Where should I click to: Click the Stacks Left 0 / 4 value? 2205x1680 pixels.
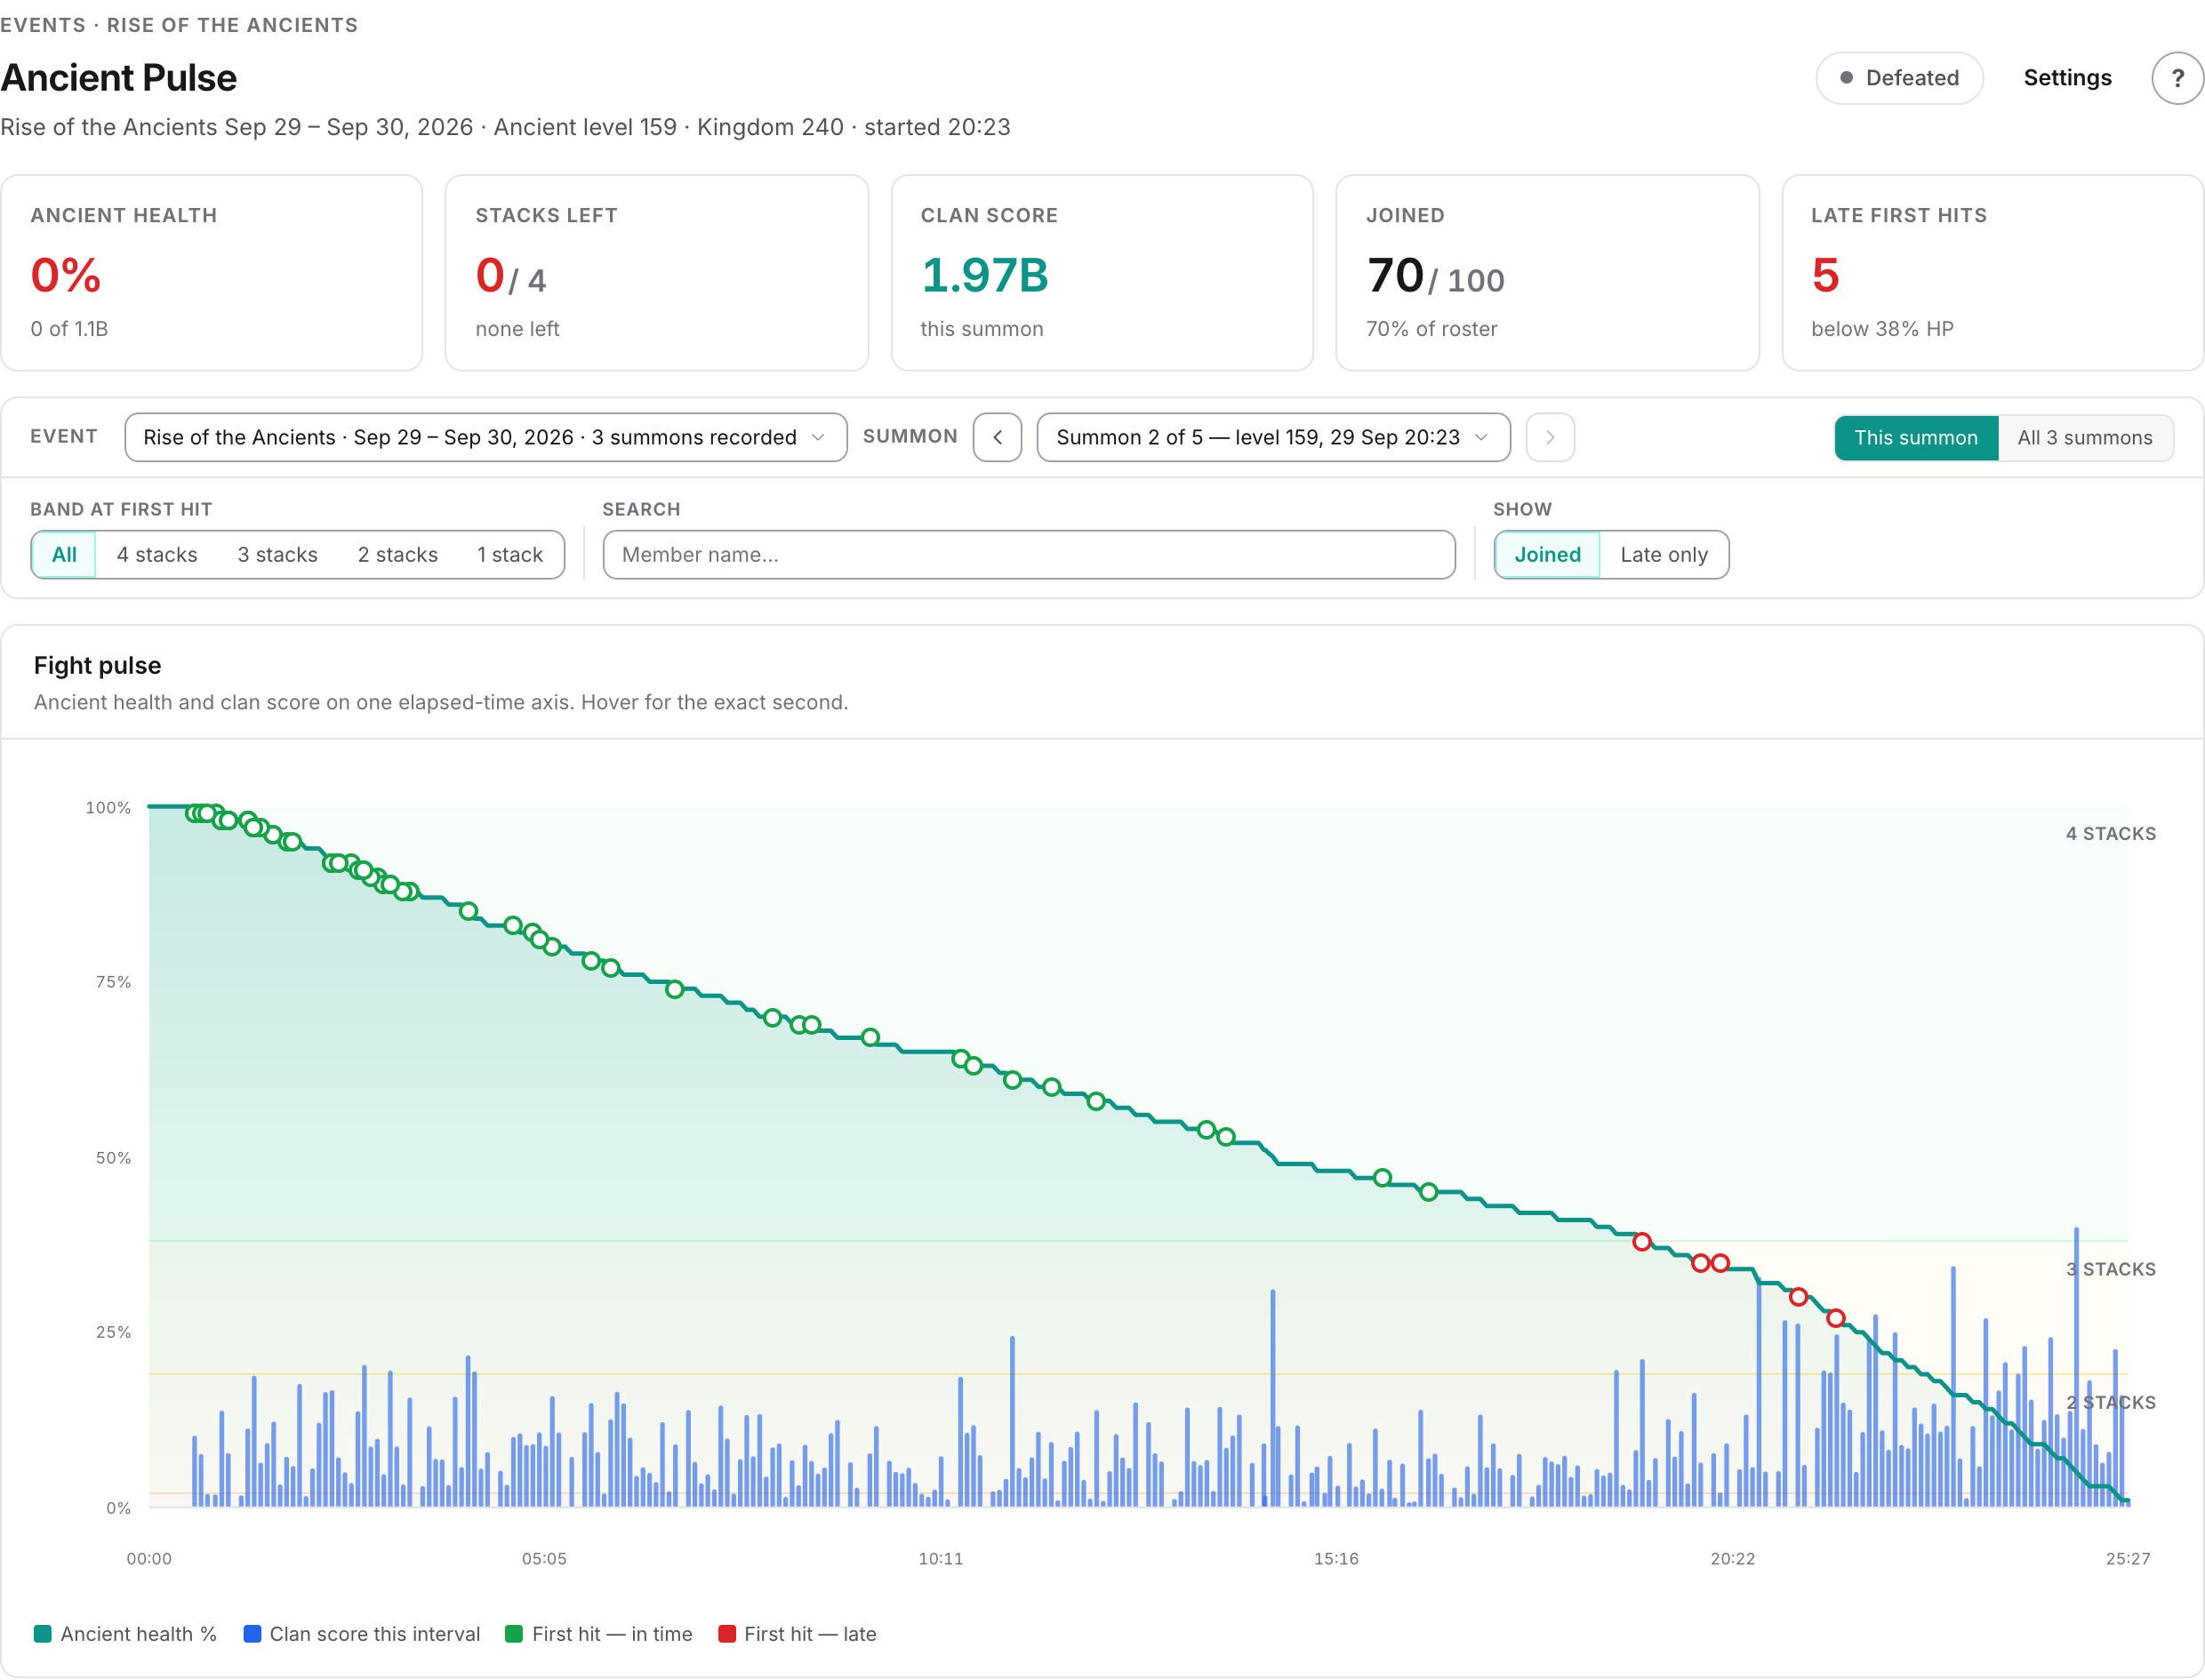[x=510, y=276]
